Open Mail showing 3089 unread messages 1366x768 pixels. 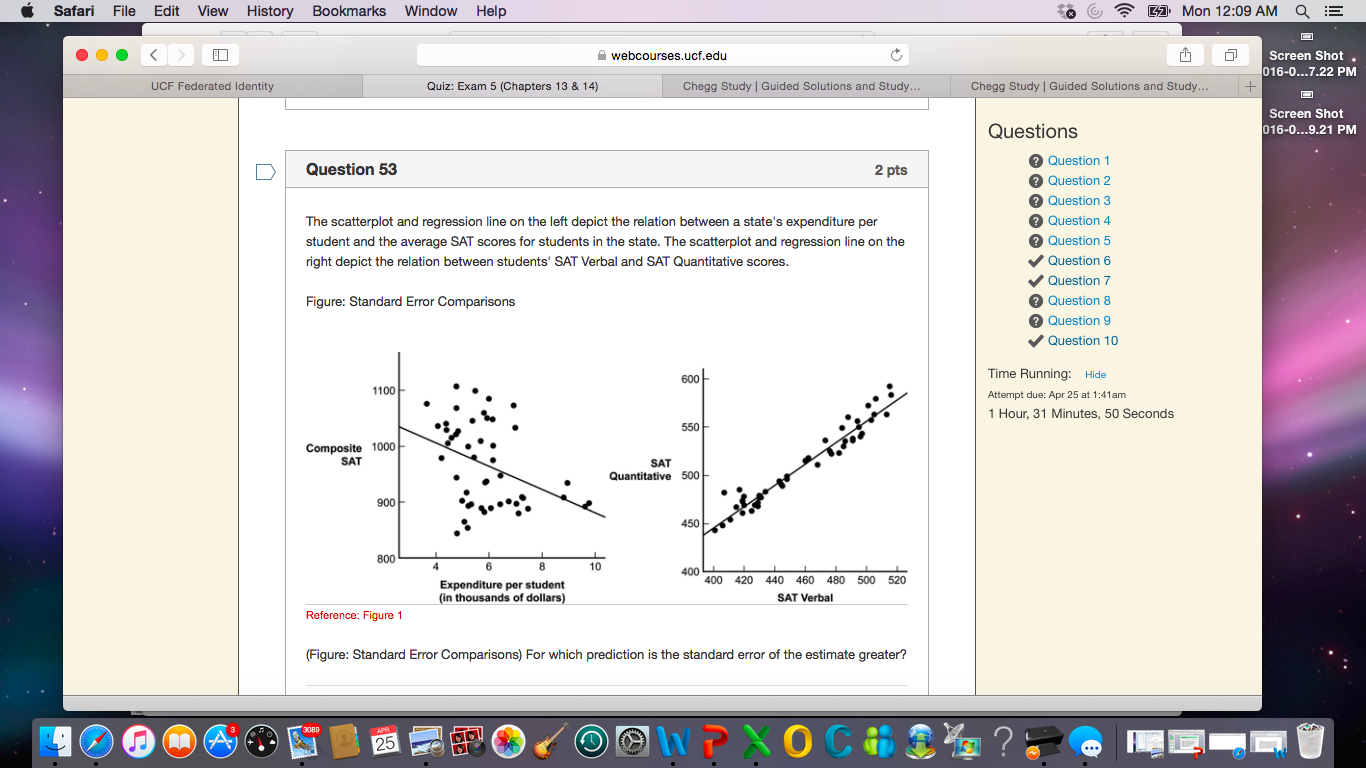[x=304, y=743]
